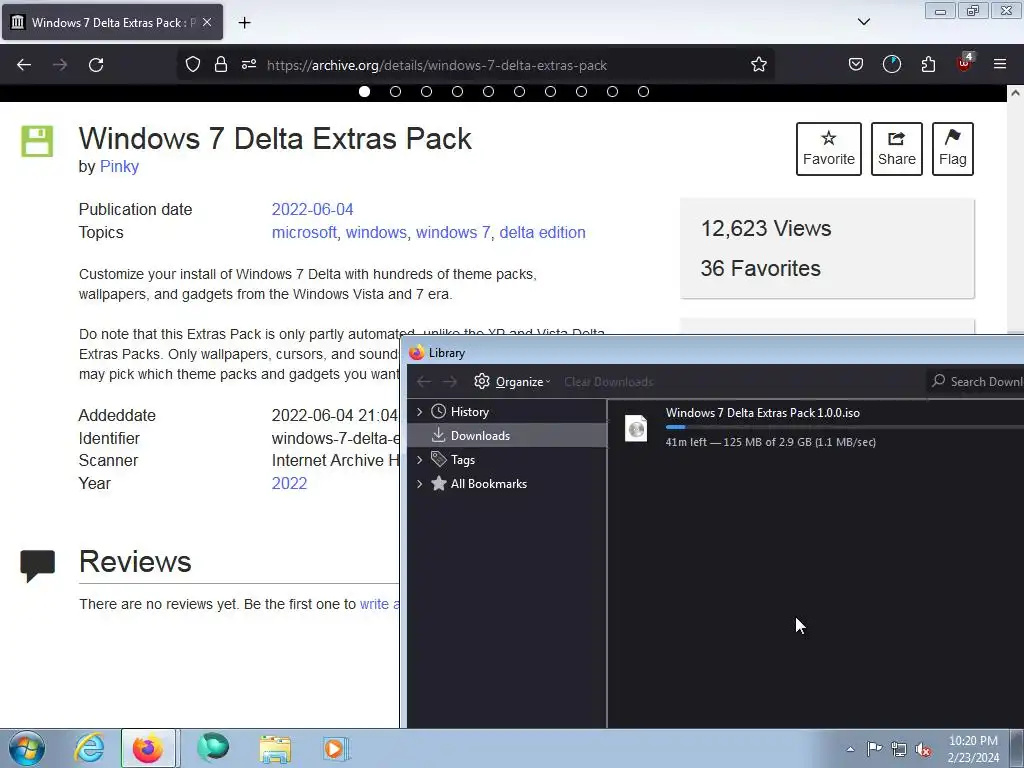Select the fifth carousel dot
The image size is (1024, 768).
click(488, 91)
